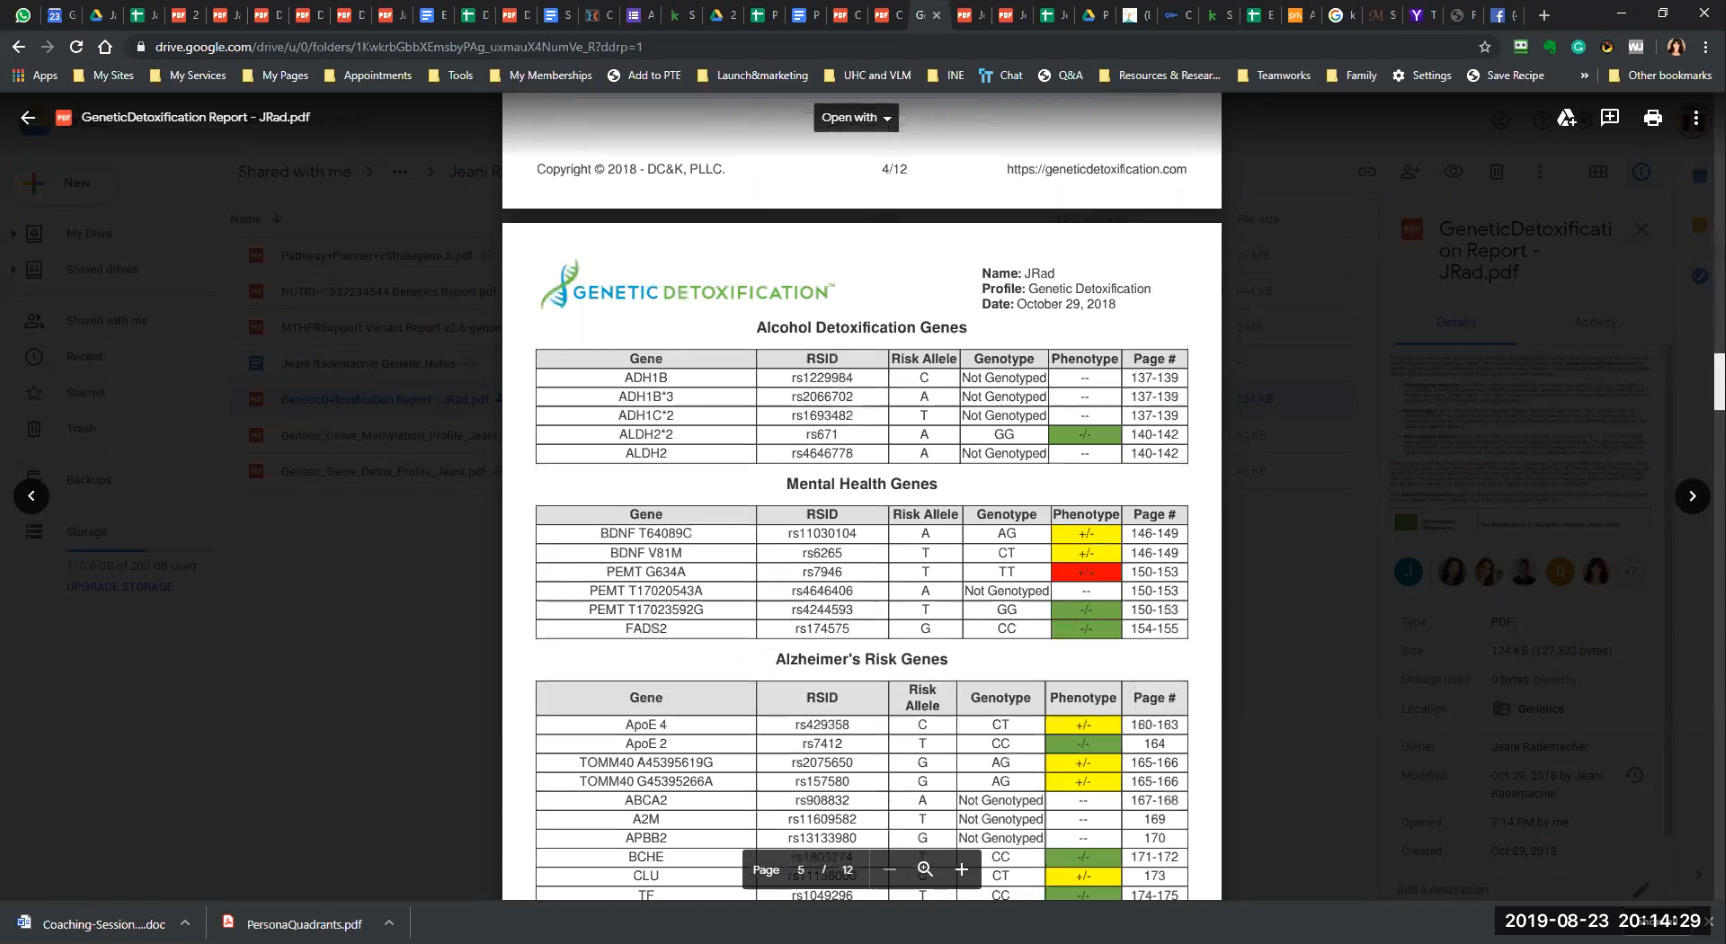Click rs429358 in the ApoE 4 row
Viewport: 1726px width, 944px height.
click(x=822, y=725)
